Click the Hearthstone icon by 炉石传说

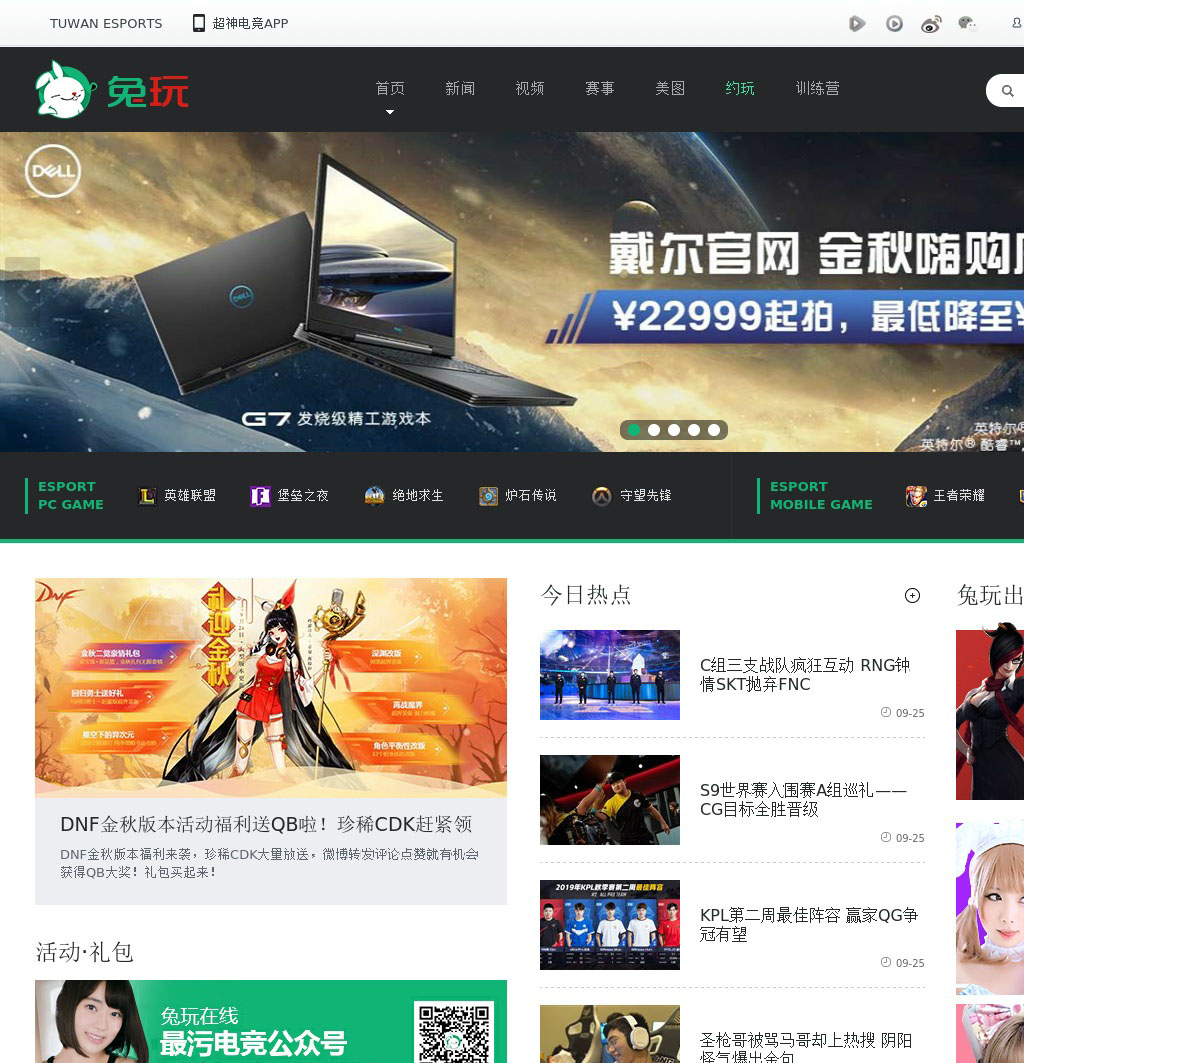pos(488,496)
